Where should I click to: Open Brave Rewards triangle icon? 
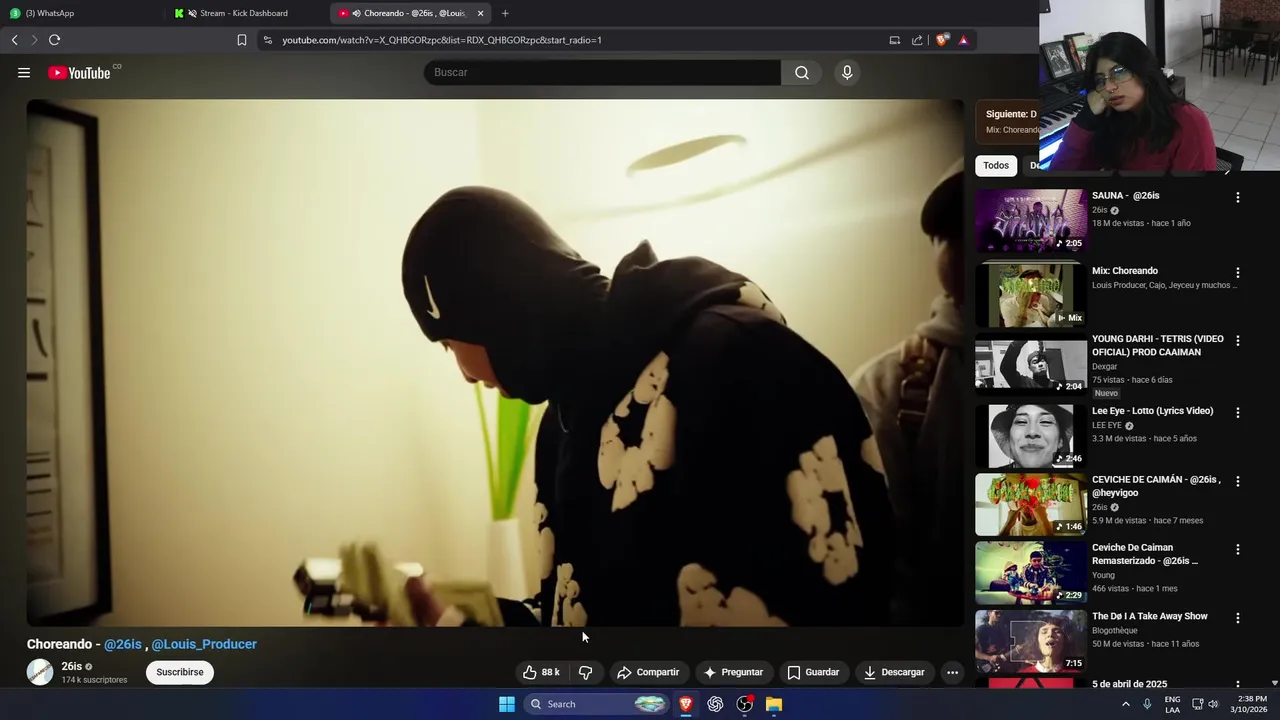coord(963,40)
